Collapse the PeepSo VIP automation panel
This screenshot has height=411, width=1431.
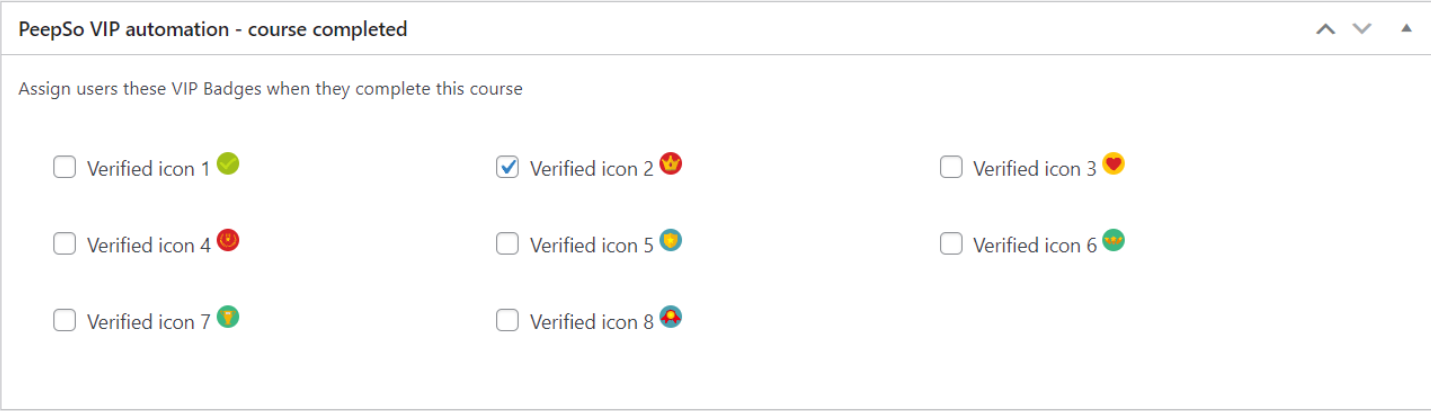1406,28
